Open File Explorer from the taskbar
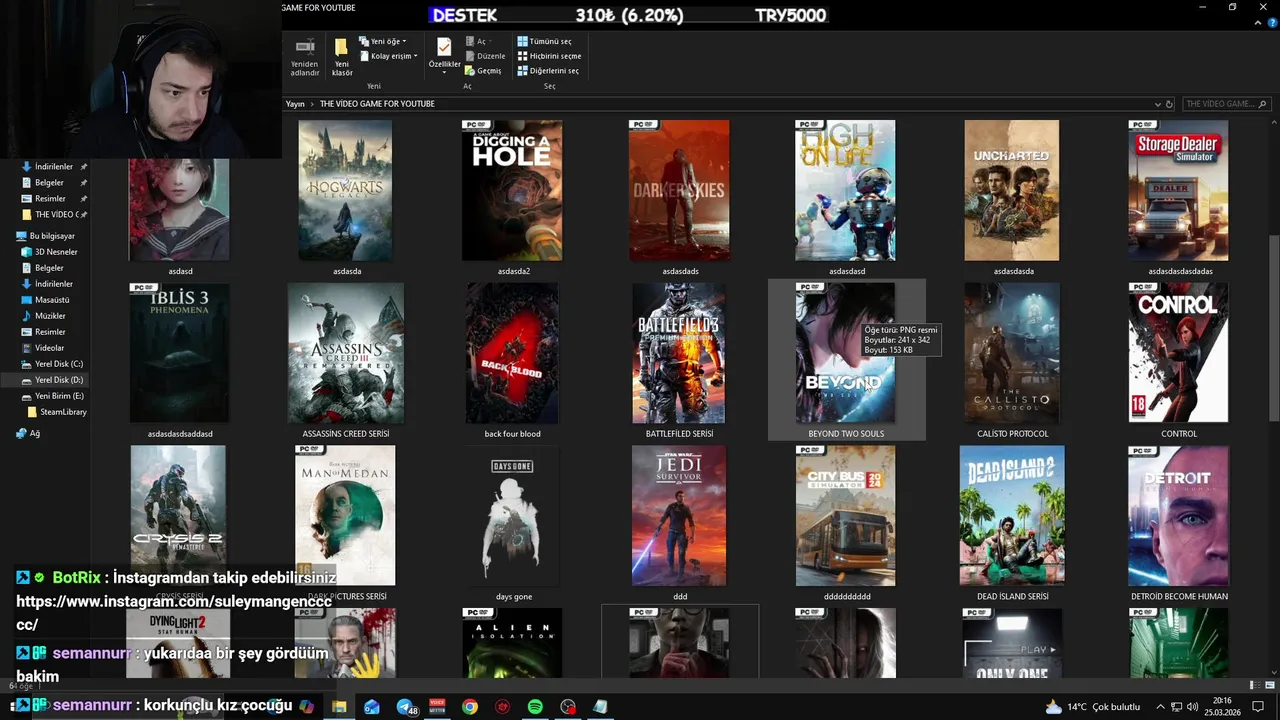 (339, 707)
